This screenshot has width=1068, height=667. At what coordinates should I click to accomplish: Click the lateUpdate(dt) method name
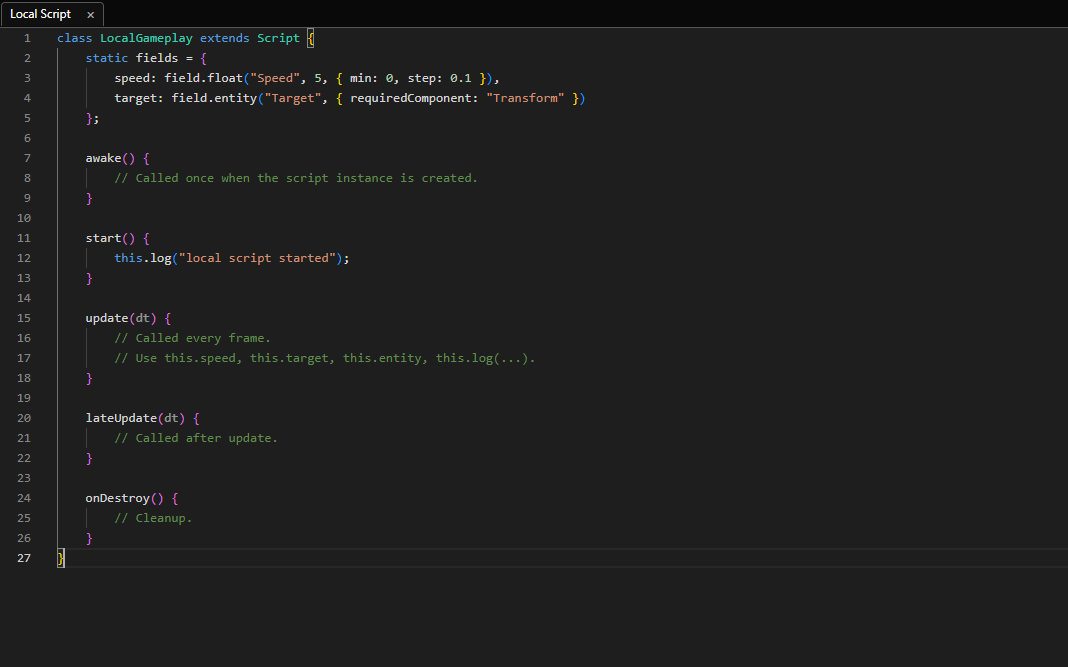121,418
